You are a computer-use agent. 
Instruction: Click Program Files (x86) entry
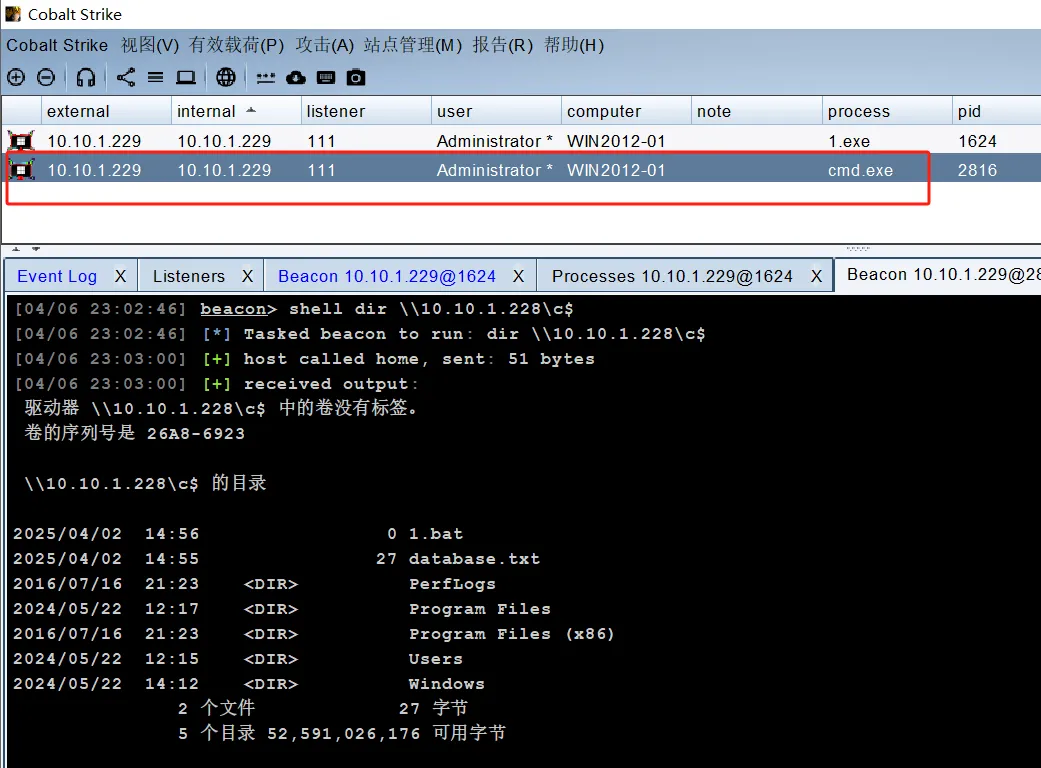(x=511, y=634)
